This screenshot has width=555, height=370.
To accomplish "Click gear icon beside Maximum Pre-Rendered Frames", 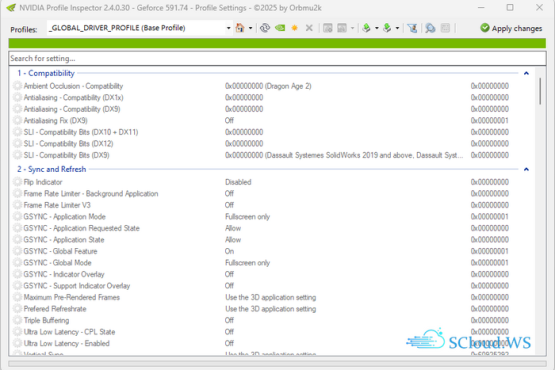I will point(17,297).
